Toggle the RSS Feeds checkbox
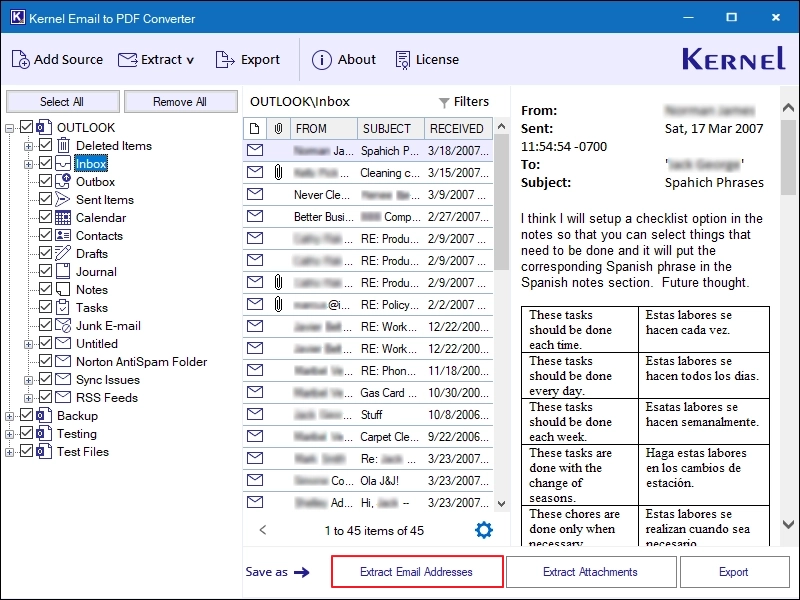Image resolution: width=800 pixels, height=600 pixels. [x=45, y=396]
